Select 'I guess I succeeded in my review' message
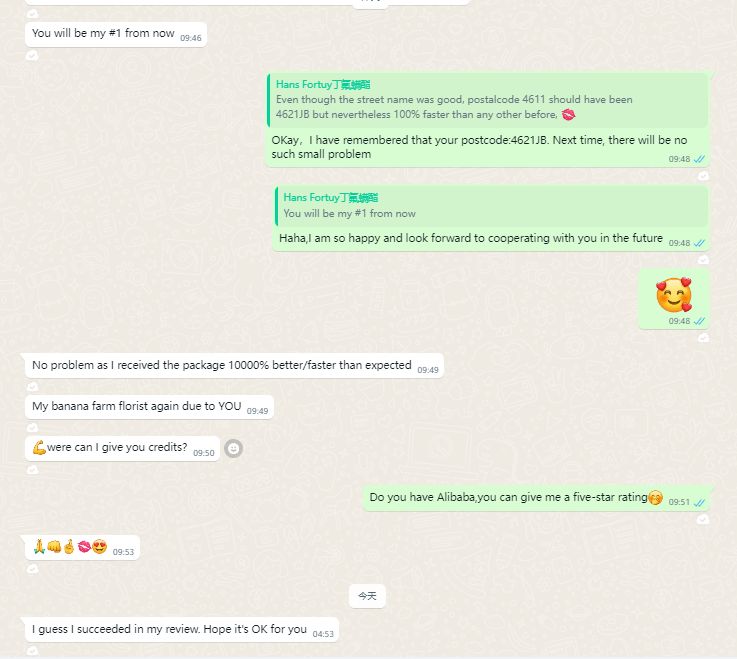The image size is (737, 659). [182, 629]
